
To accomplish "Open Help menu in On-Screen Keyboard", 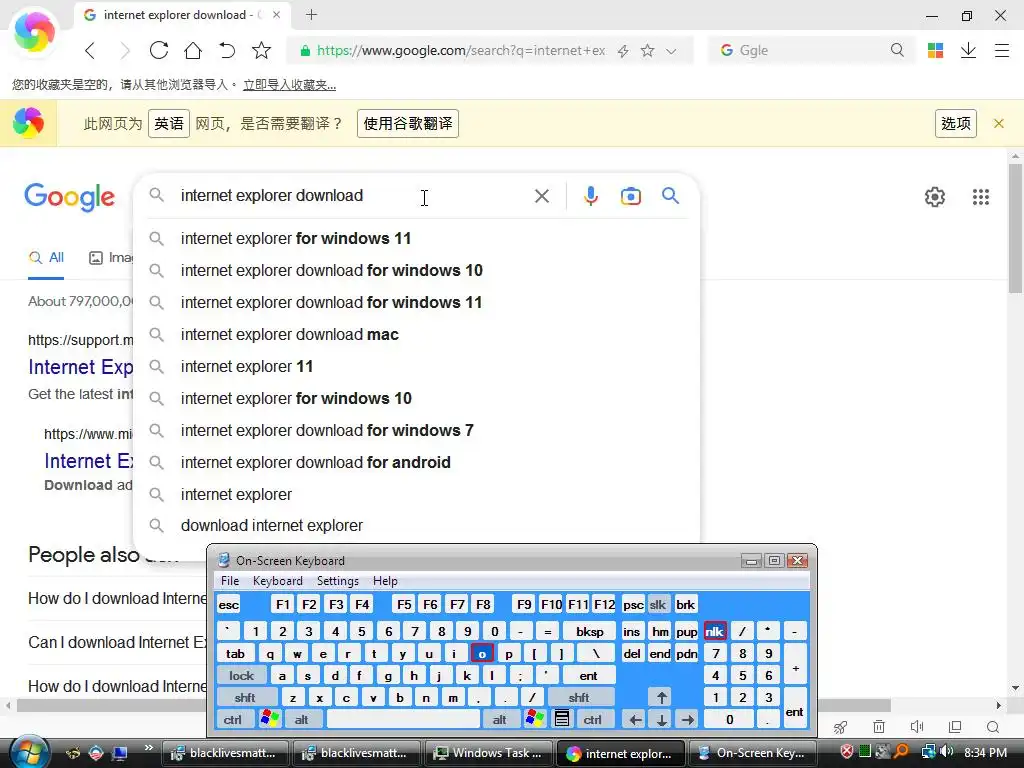I will (x=385, y=581).
